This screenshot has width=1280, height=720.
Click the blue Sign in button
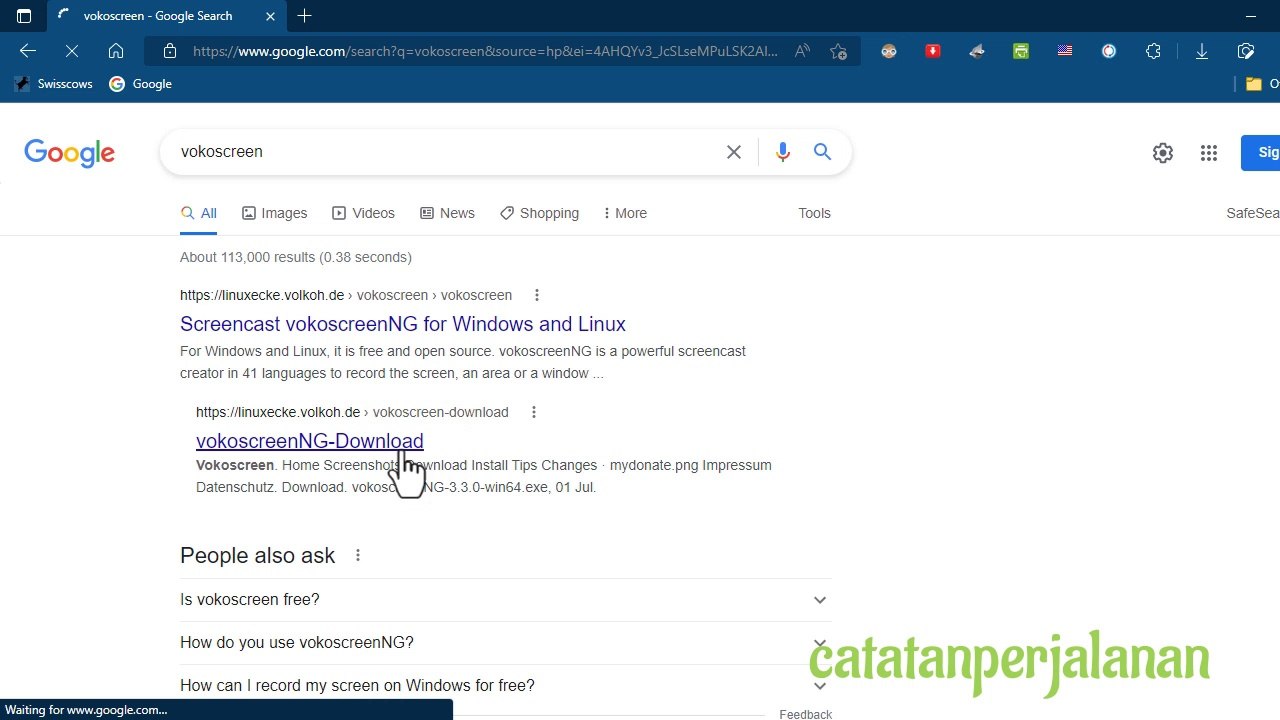pos(1261,153)
